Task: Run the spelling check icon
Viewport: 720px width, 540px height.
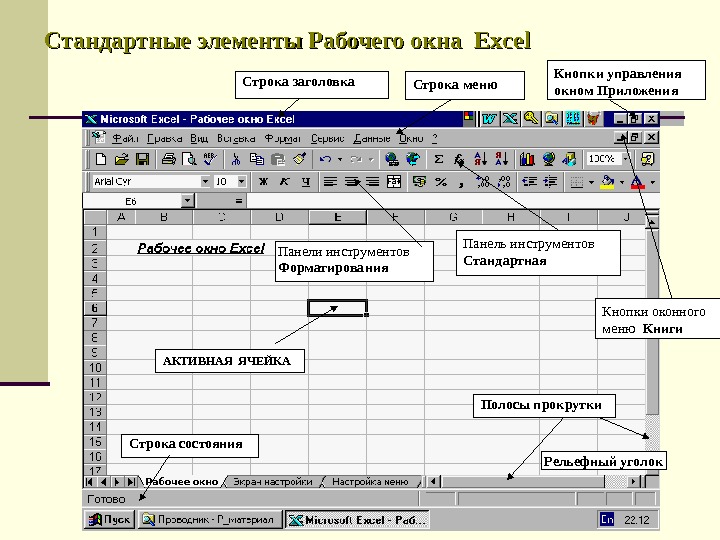Action: [210, 159]
